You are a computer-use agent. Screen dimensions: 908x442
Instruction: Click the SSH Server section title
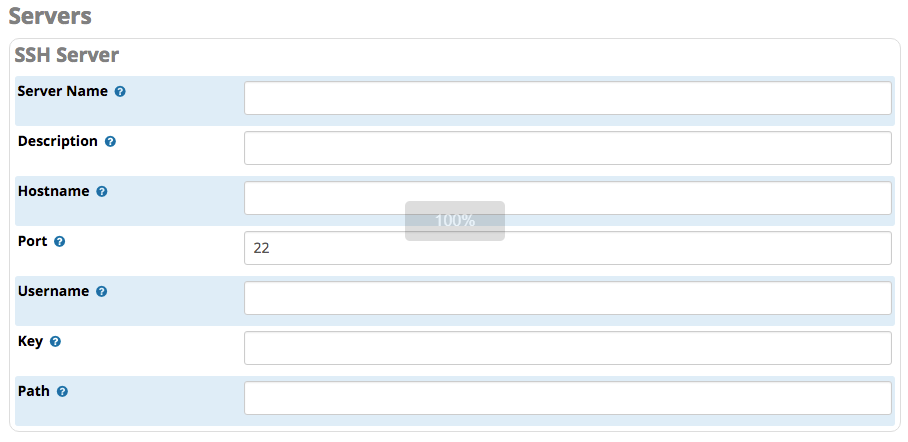[x=67, y=55]
